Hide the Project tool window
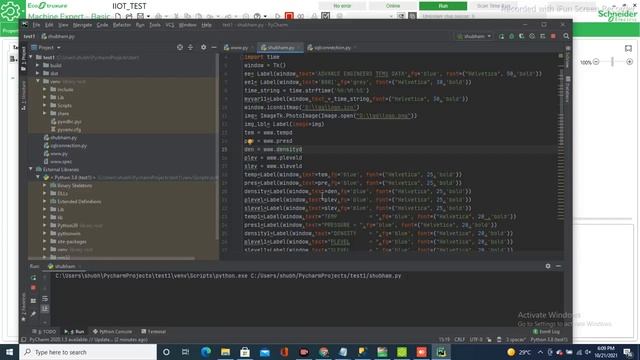Image resolution: width=640 pixels, height=360 pixels. [x=214, y=47]
